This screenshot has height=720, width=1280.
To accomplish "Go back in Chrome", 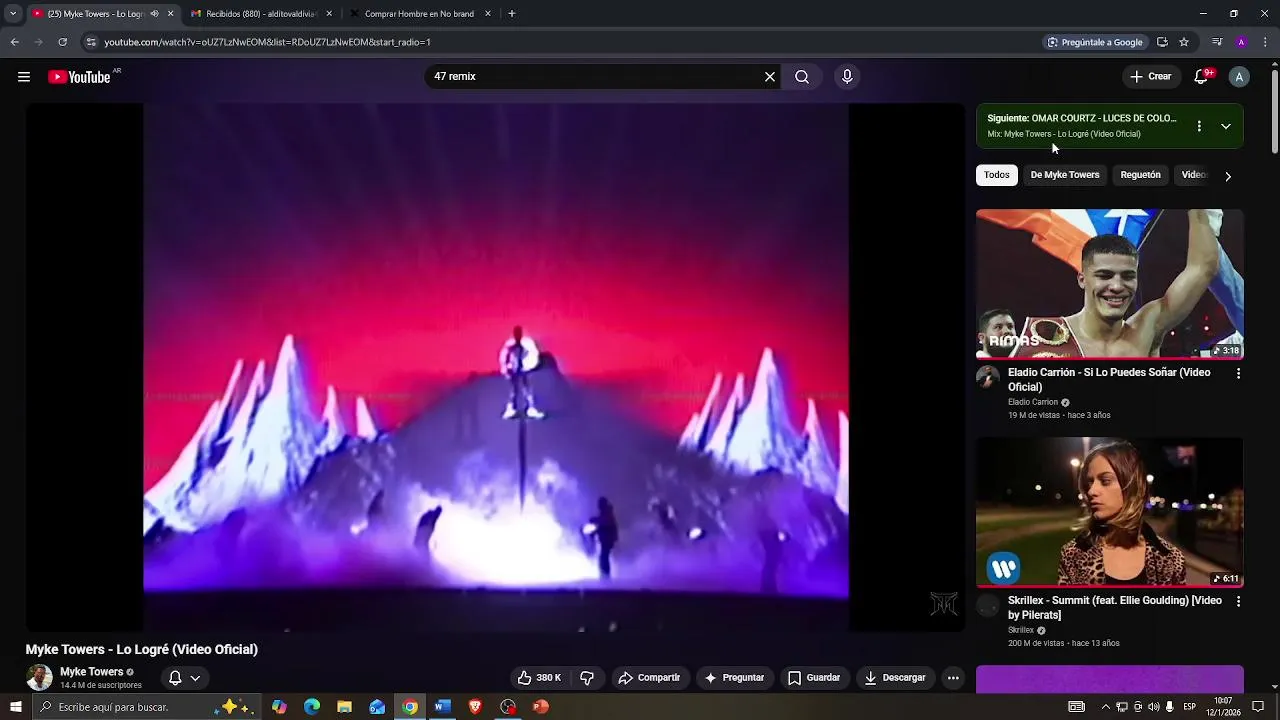I will pos(15,42).
